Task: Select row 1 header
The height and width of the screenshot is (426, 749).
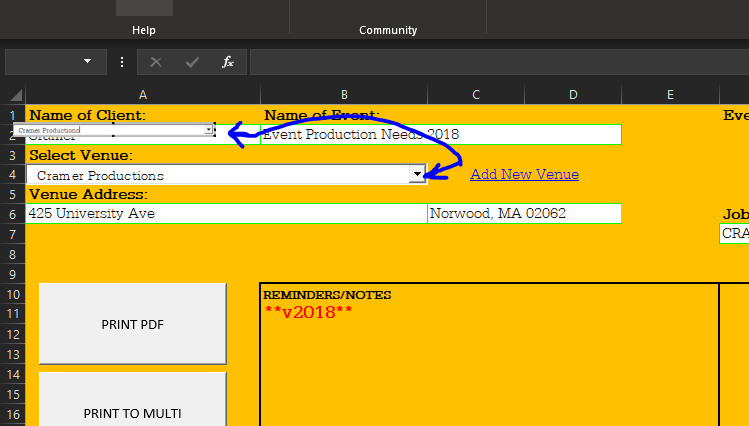Action: [x=12, y=116]
